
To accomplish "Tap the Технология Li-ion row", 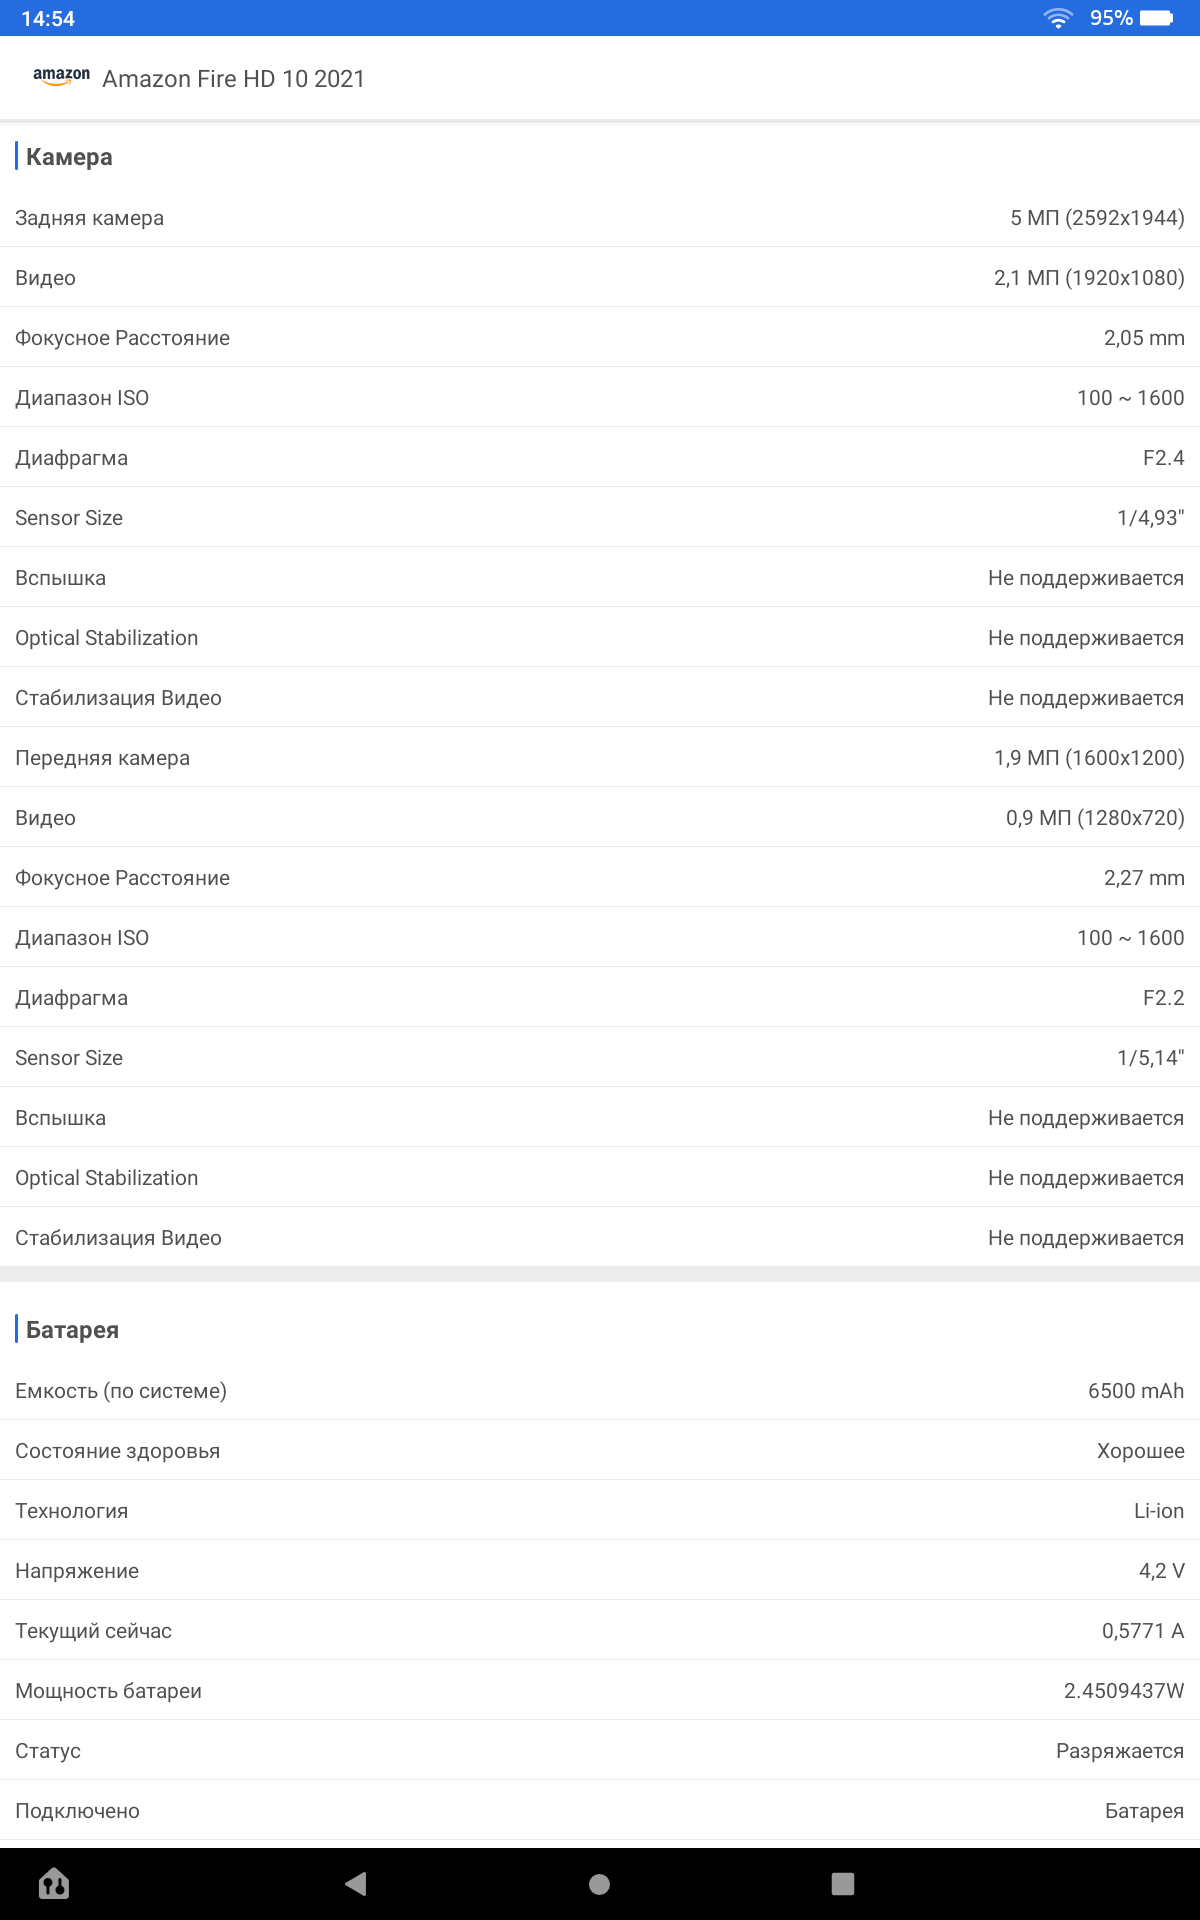I will (x=600, y=1511).
